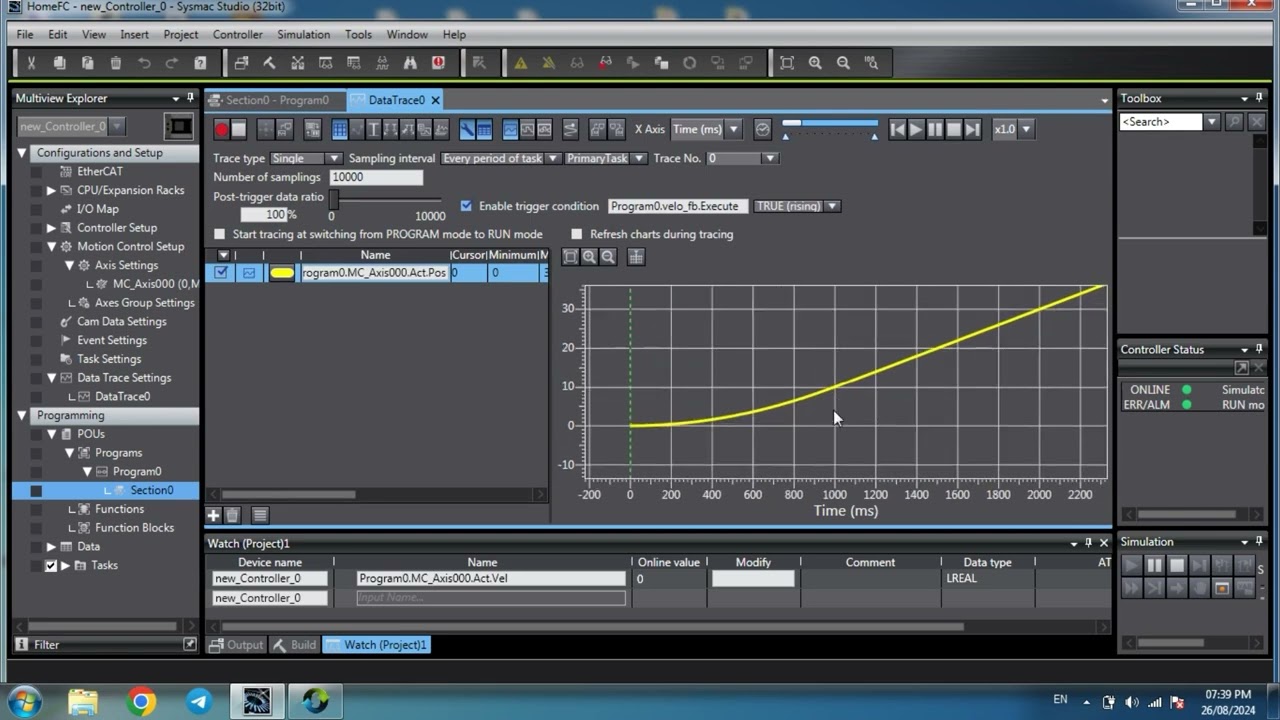The image size is (1280, 720).
Task: Toggle the checkbox beside Section0 tree item
Action: coord(36,490)
